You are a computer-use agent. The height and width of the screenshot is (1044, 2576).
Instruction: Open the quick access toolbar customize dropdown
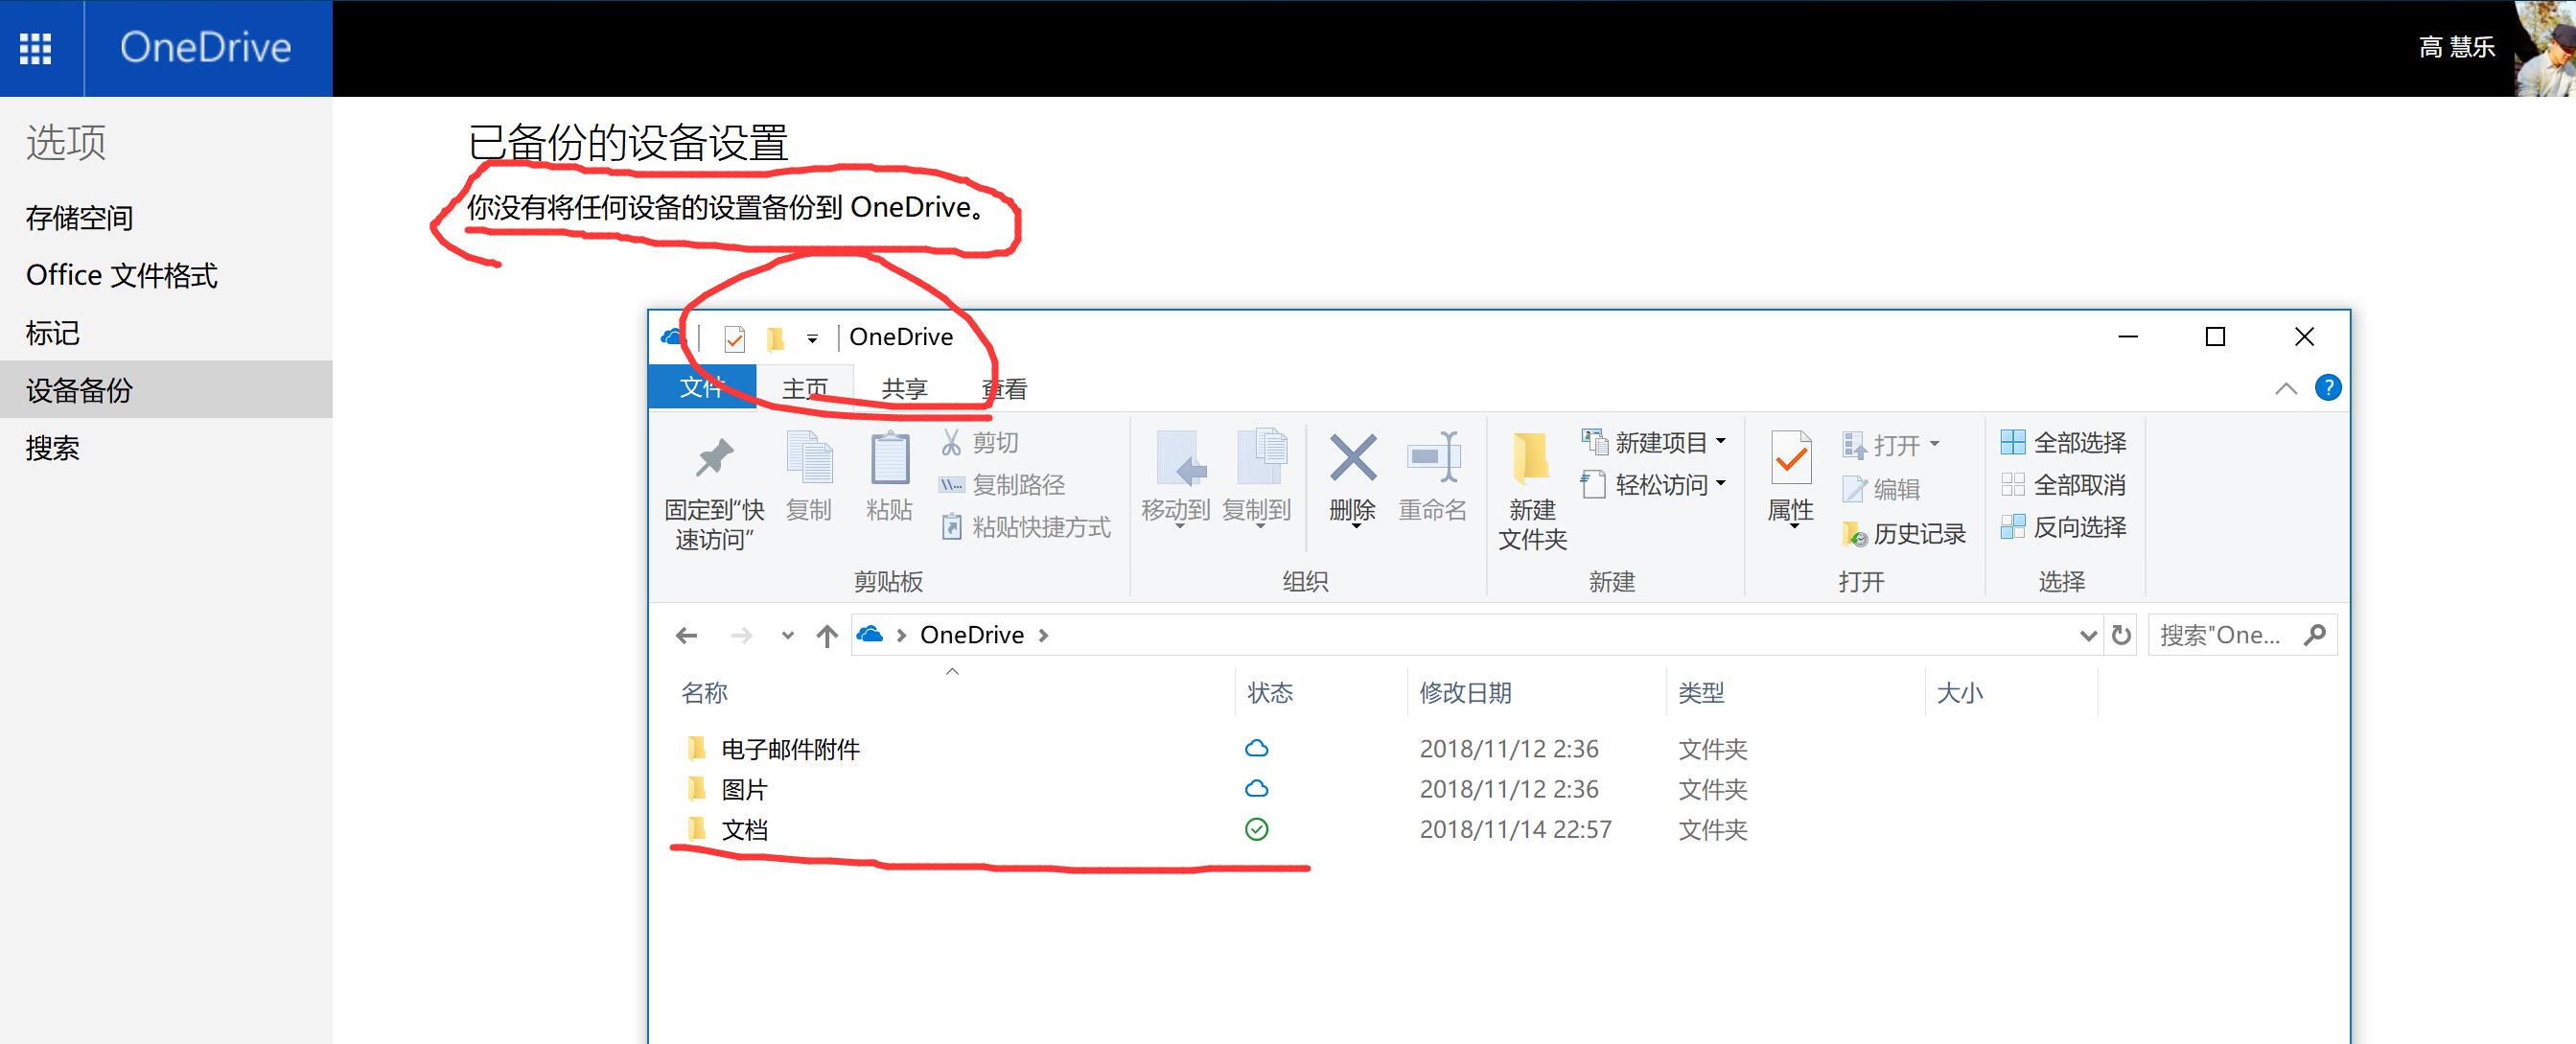813,339
